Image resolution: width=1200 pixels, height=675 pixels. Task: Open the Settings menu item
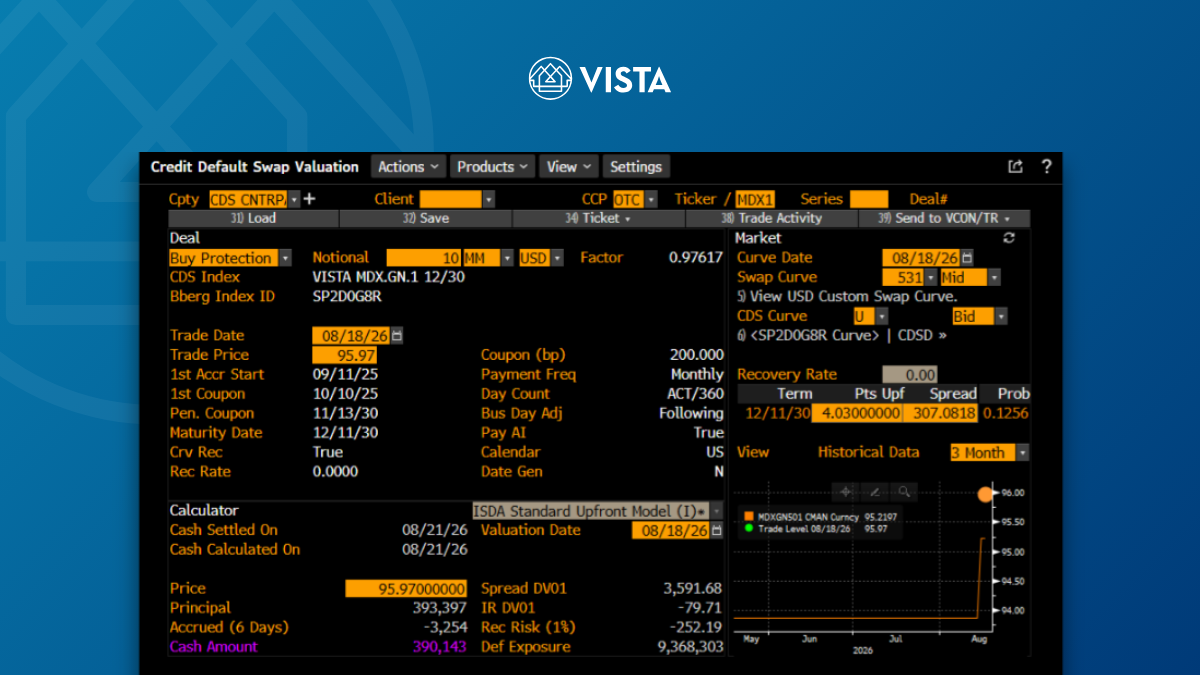[x=636, y=167]
